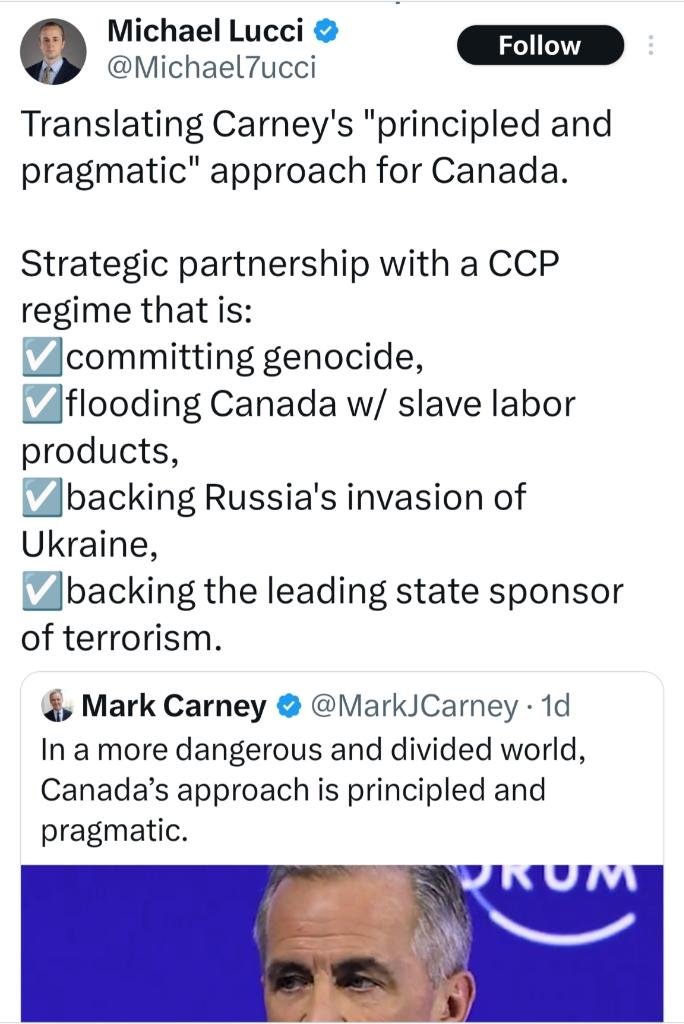Open the three-dot more options menu
The height and width of the screenshot is (1024, 684).
click(652, 46)
